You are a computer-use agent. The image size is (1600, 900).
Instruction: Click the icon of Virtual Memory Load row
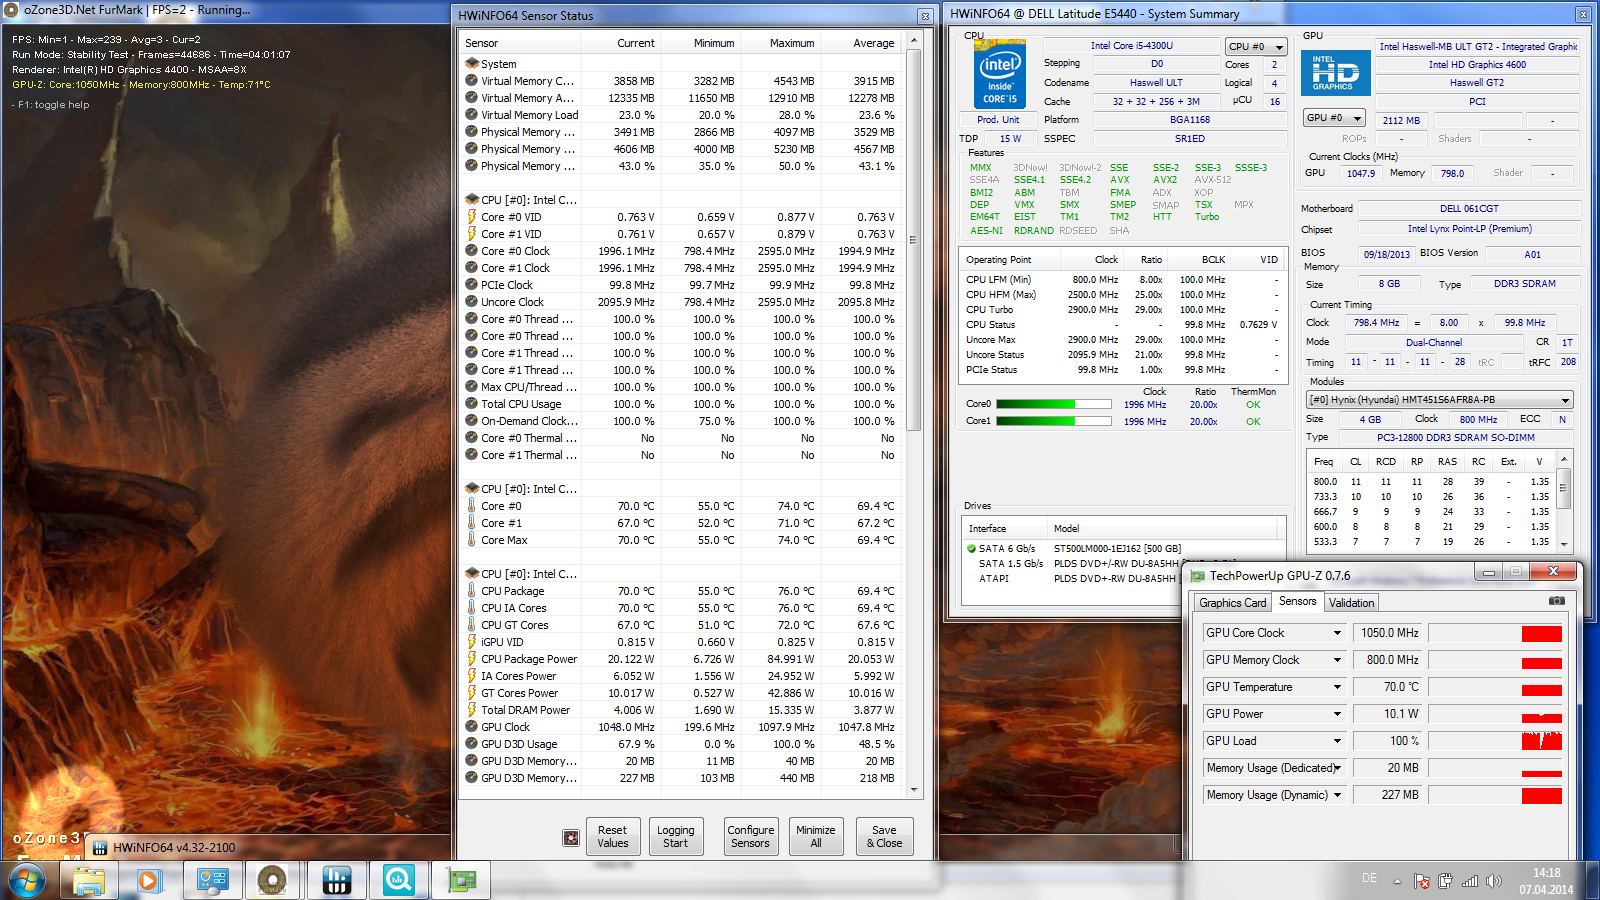pyautogui.click(x=471, y=115)
